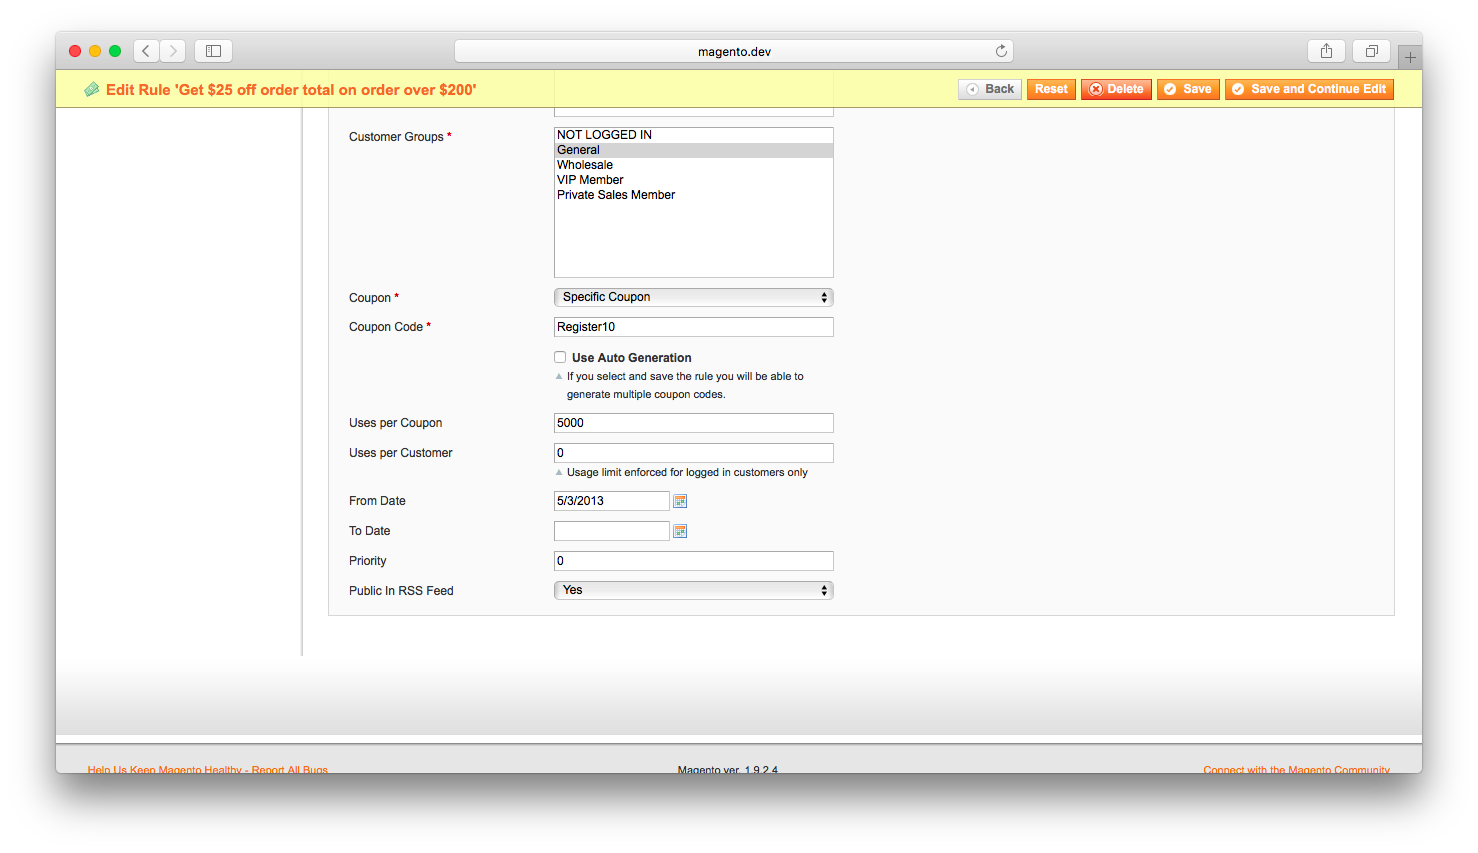Click the Edit Rule page title
Viewport: 1478px width, 853px height.
click(x=291, y=90)
